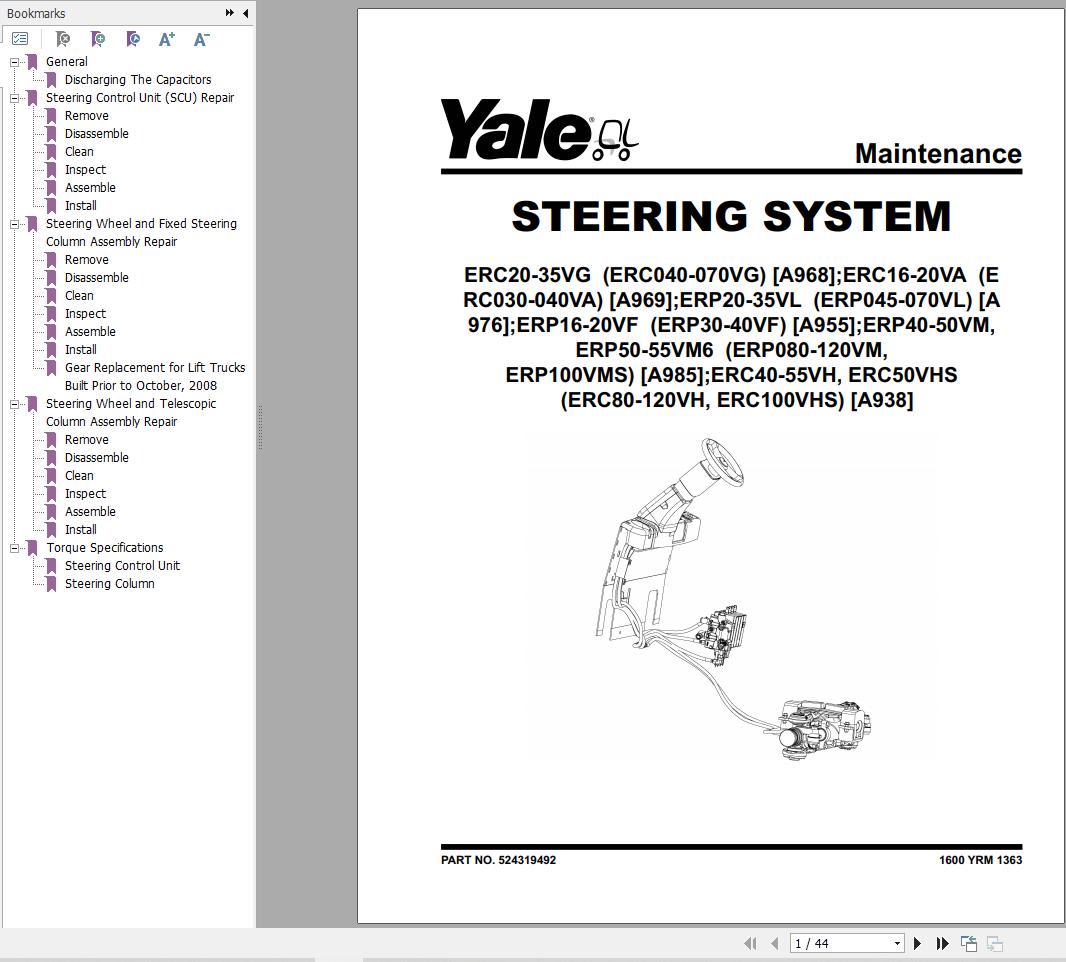Viewport: 1066px width, 962px height.
Task: Jump to the last page
Action: 942,943
